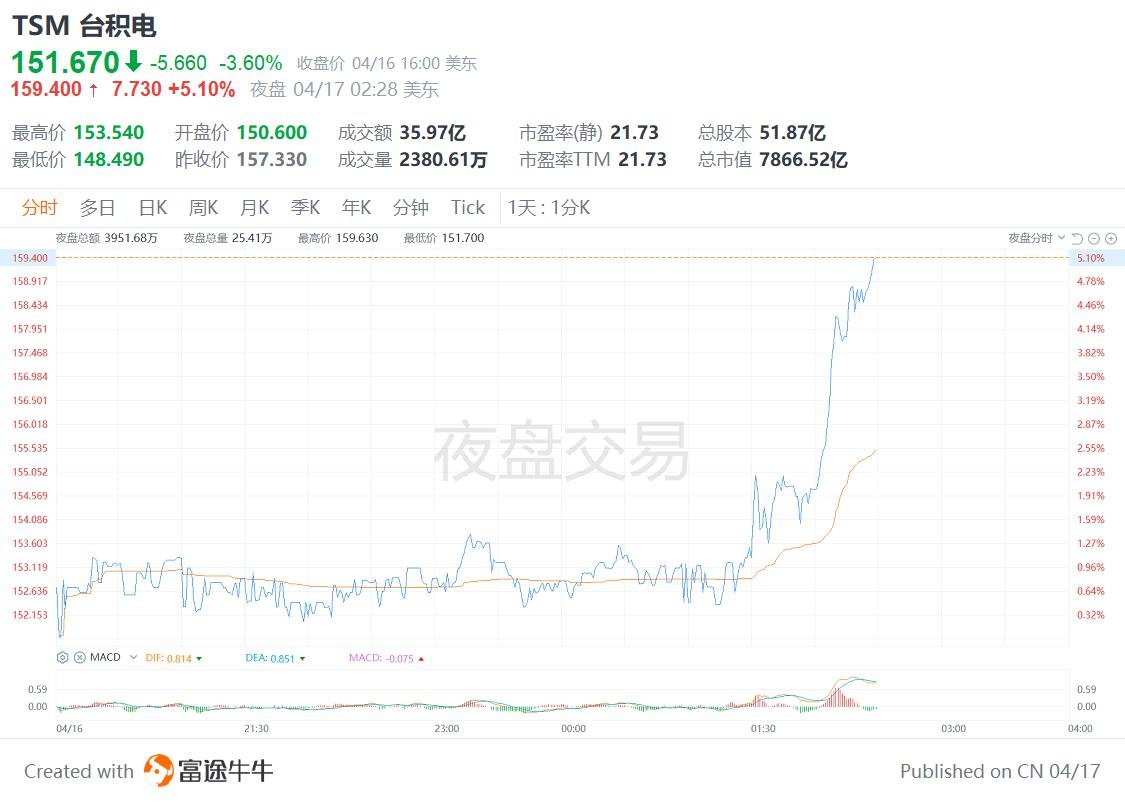
Task: Click the 159.400 price axis label
Action: 28,258
